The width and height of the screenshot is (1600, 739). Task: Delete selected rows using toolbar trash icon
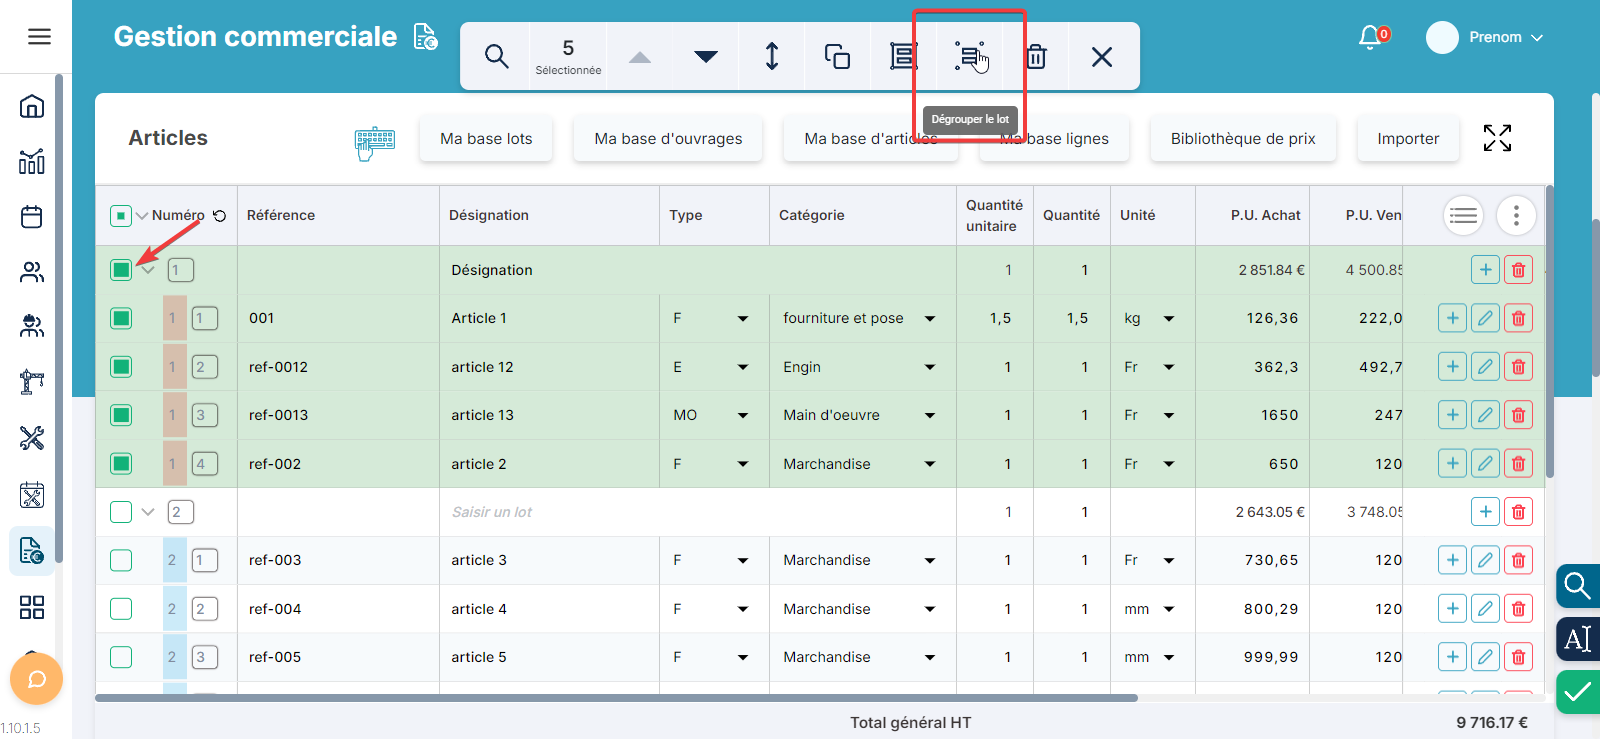pos(1036,57)
